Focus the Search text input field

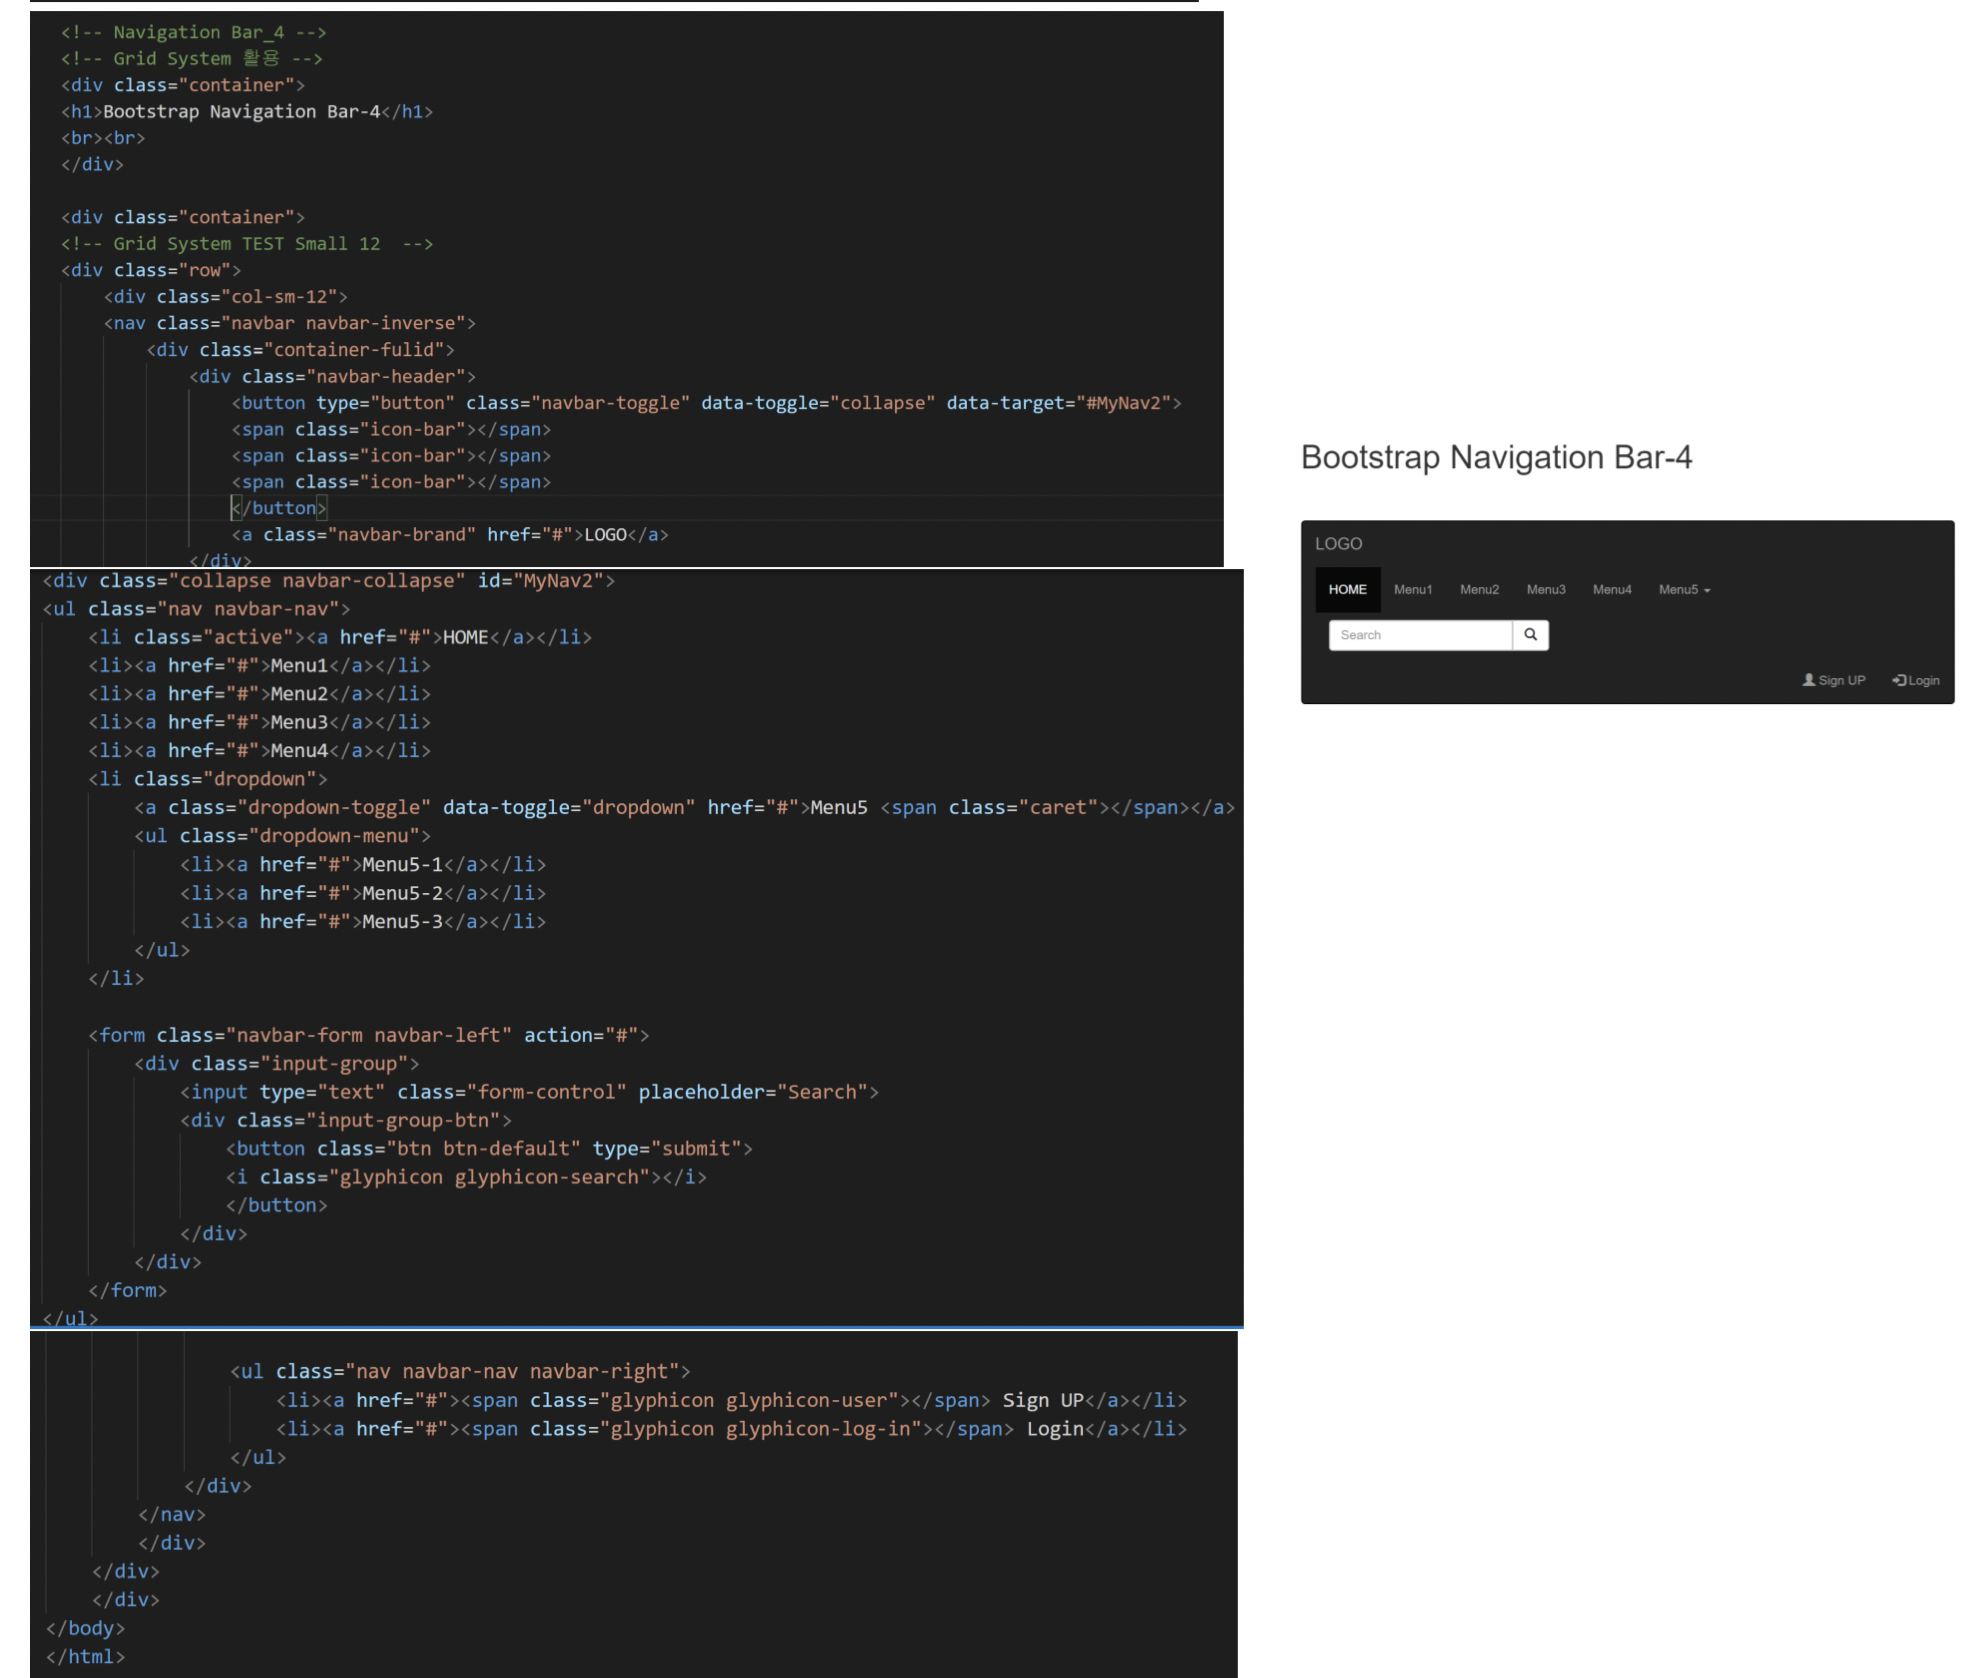point(1419,635)
